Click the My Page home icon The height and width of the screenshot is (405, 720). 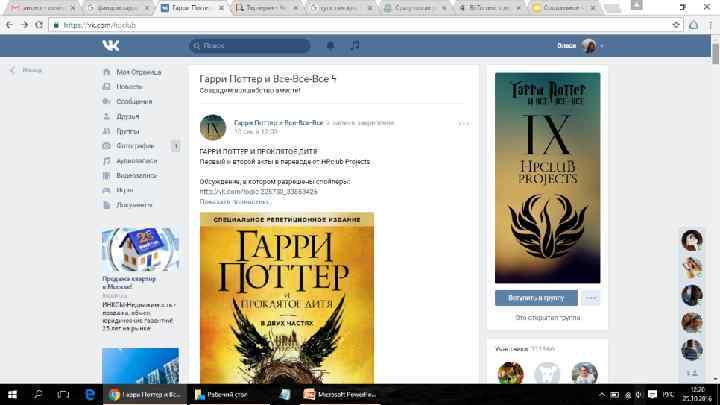click(107, 72)
